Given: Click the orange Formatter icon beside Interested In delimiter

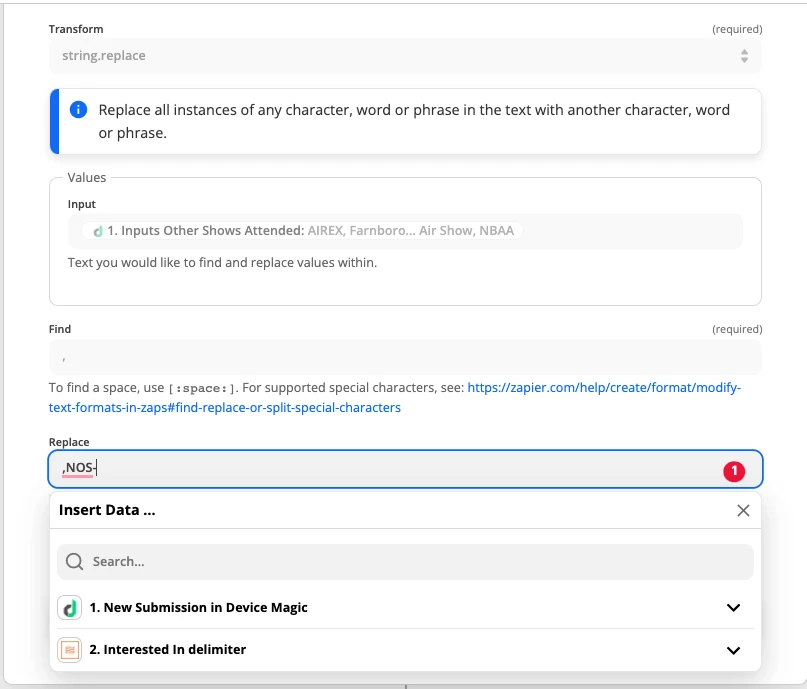Looking at the screenshot, I should pyautogui.click(x=69, y=650).
